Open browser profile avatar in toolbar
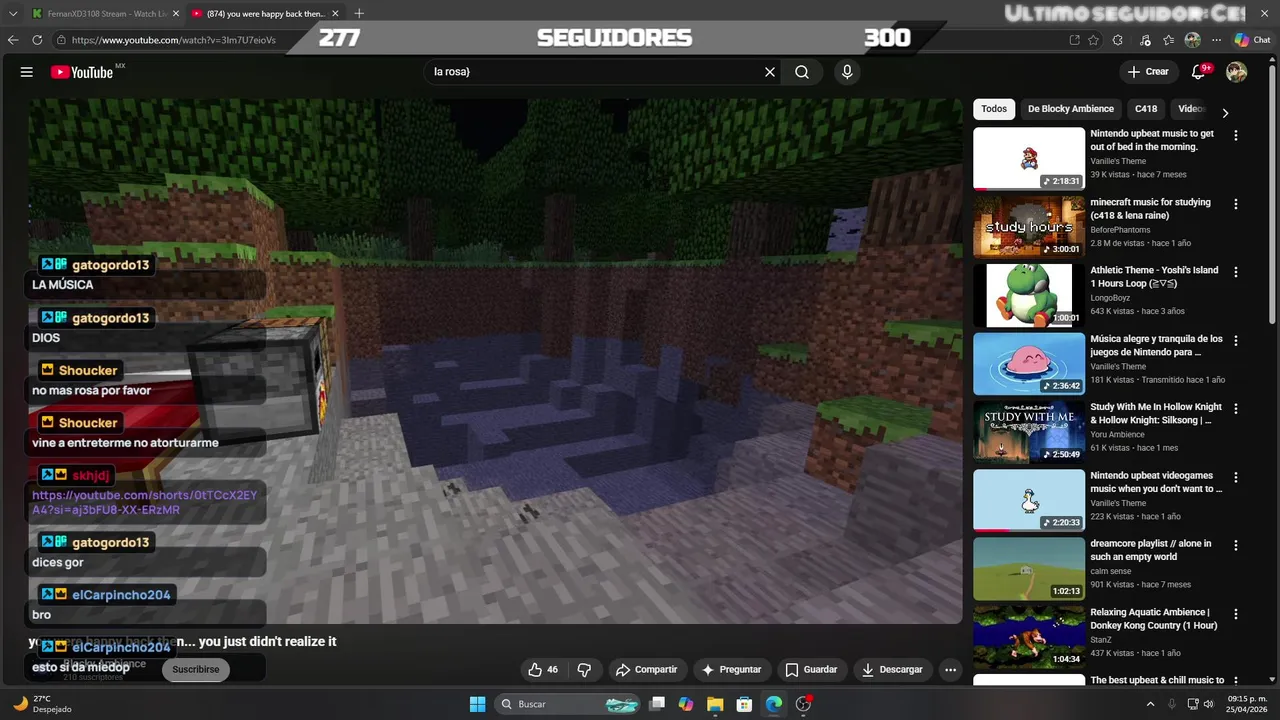1280x720 pixels. pos(1193,40)
